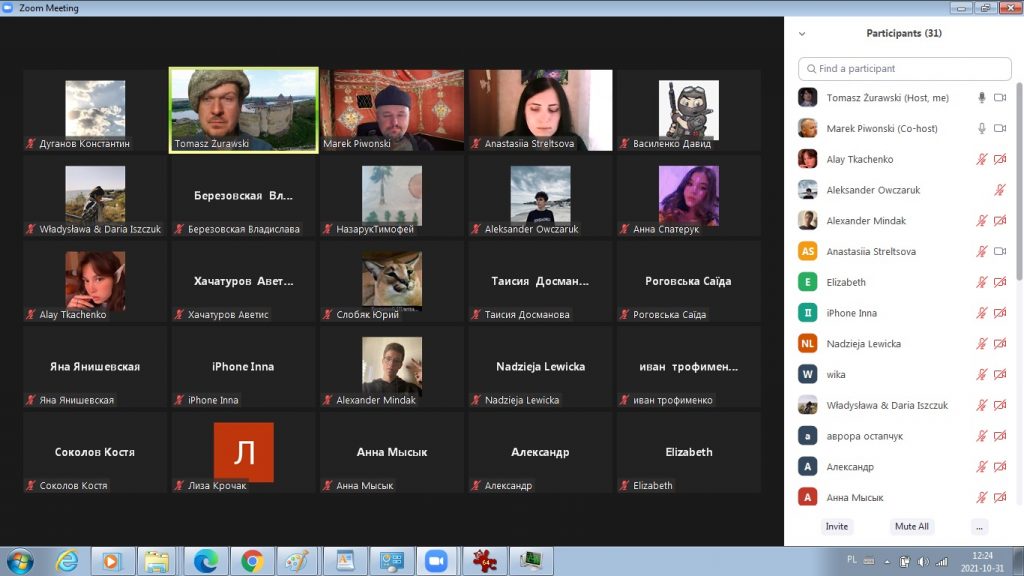This screenshot has height=576, width=1024.
Task: Collapse the Participants panel using the chevron
Action: [802, 34]
